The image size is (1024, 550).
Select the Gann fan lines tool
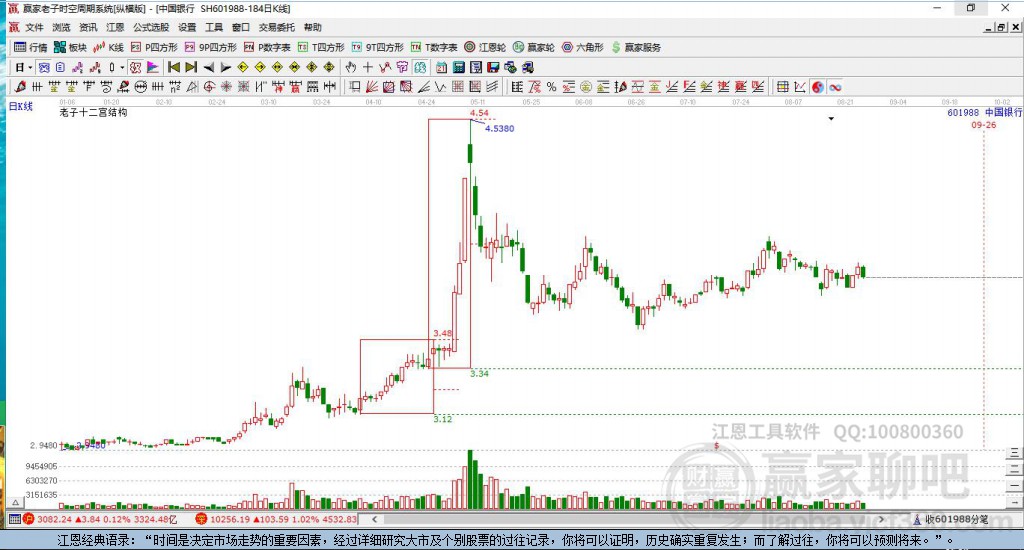point(372,87)
